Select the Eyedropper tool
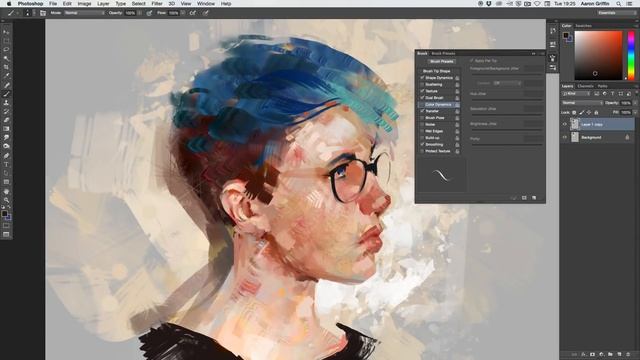The image size is (640, 360). (x=6, y=76)
